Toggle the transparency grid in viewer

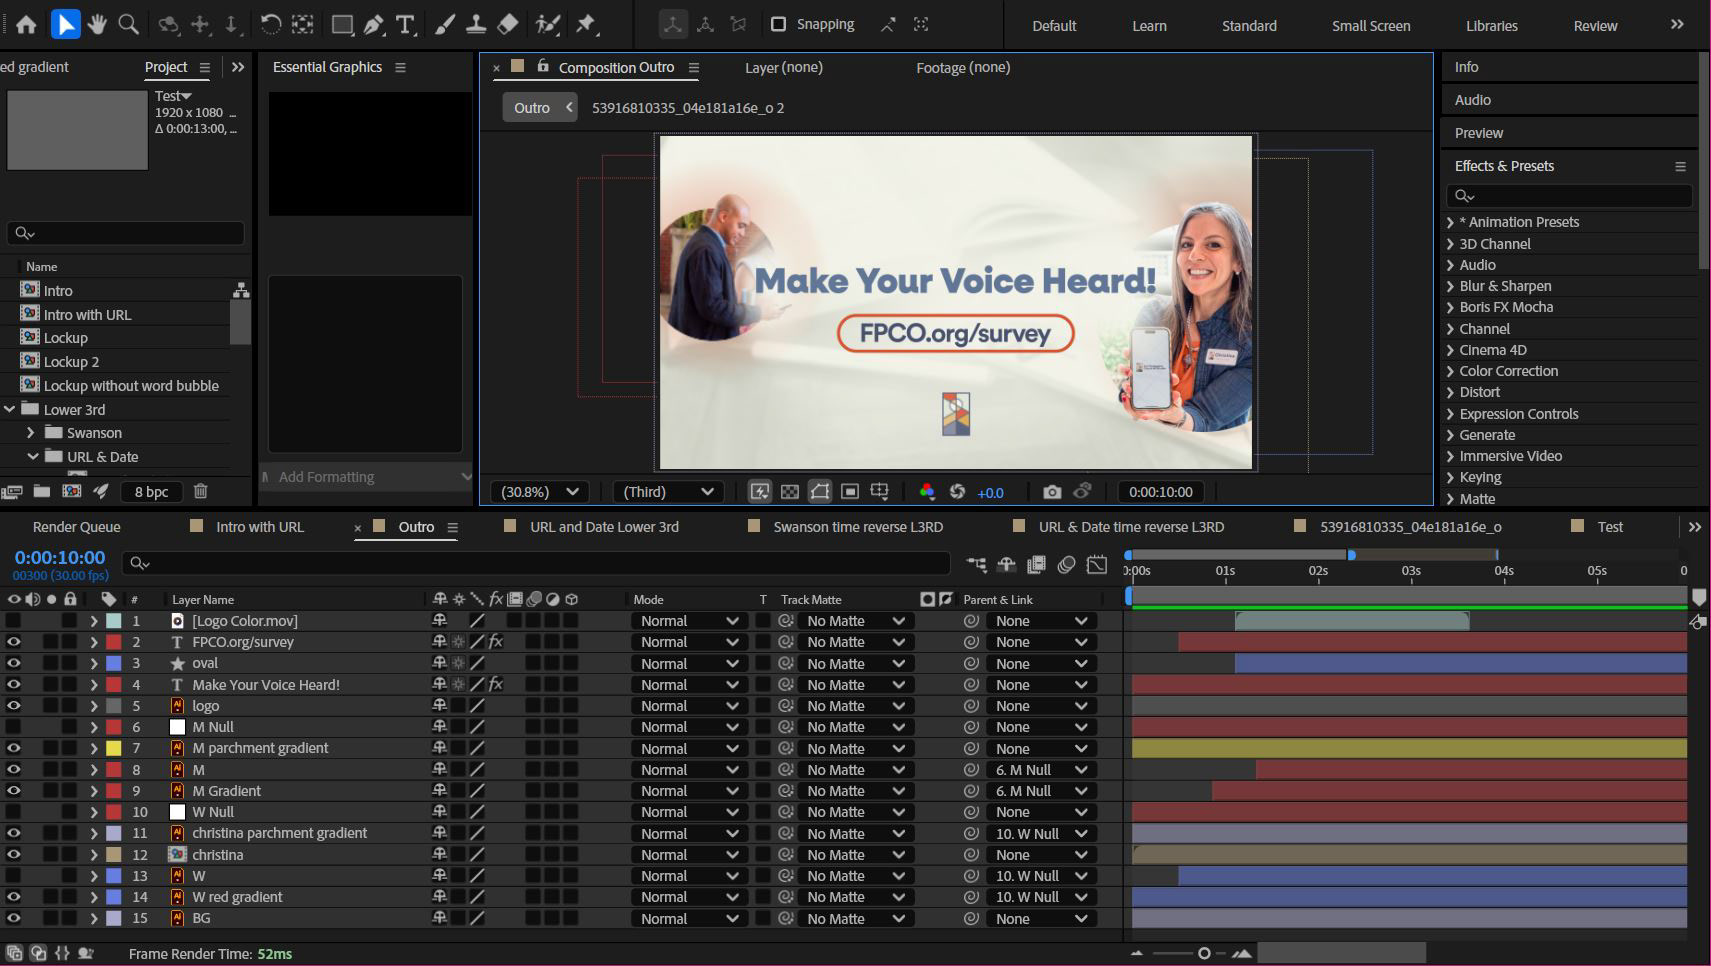click(790, 492)
